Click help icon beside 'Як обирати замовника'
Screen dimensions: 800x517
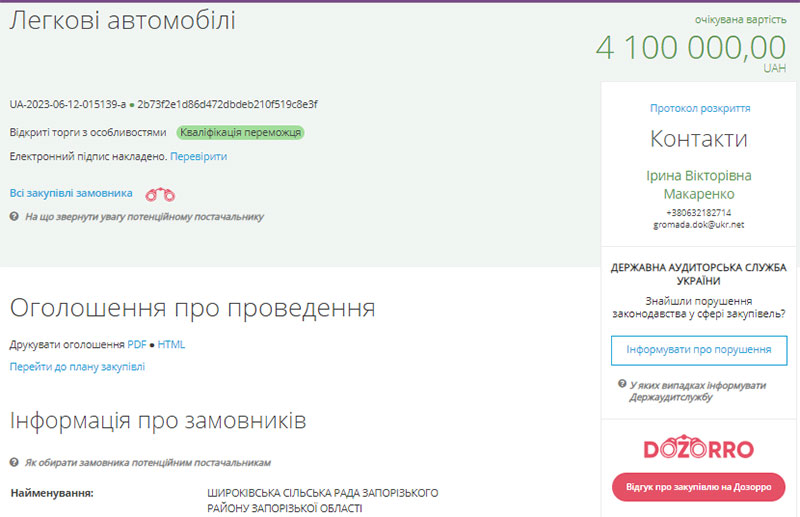(x=14, y=462)
